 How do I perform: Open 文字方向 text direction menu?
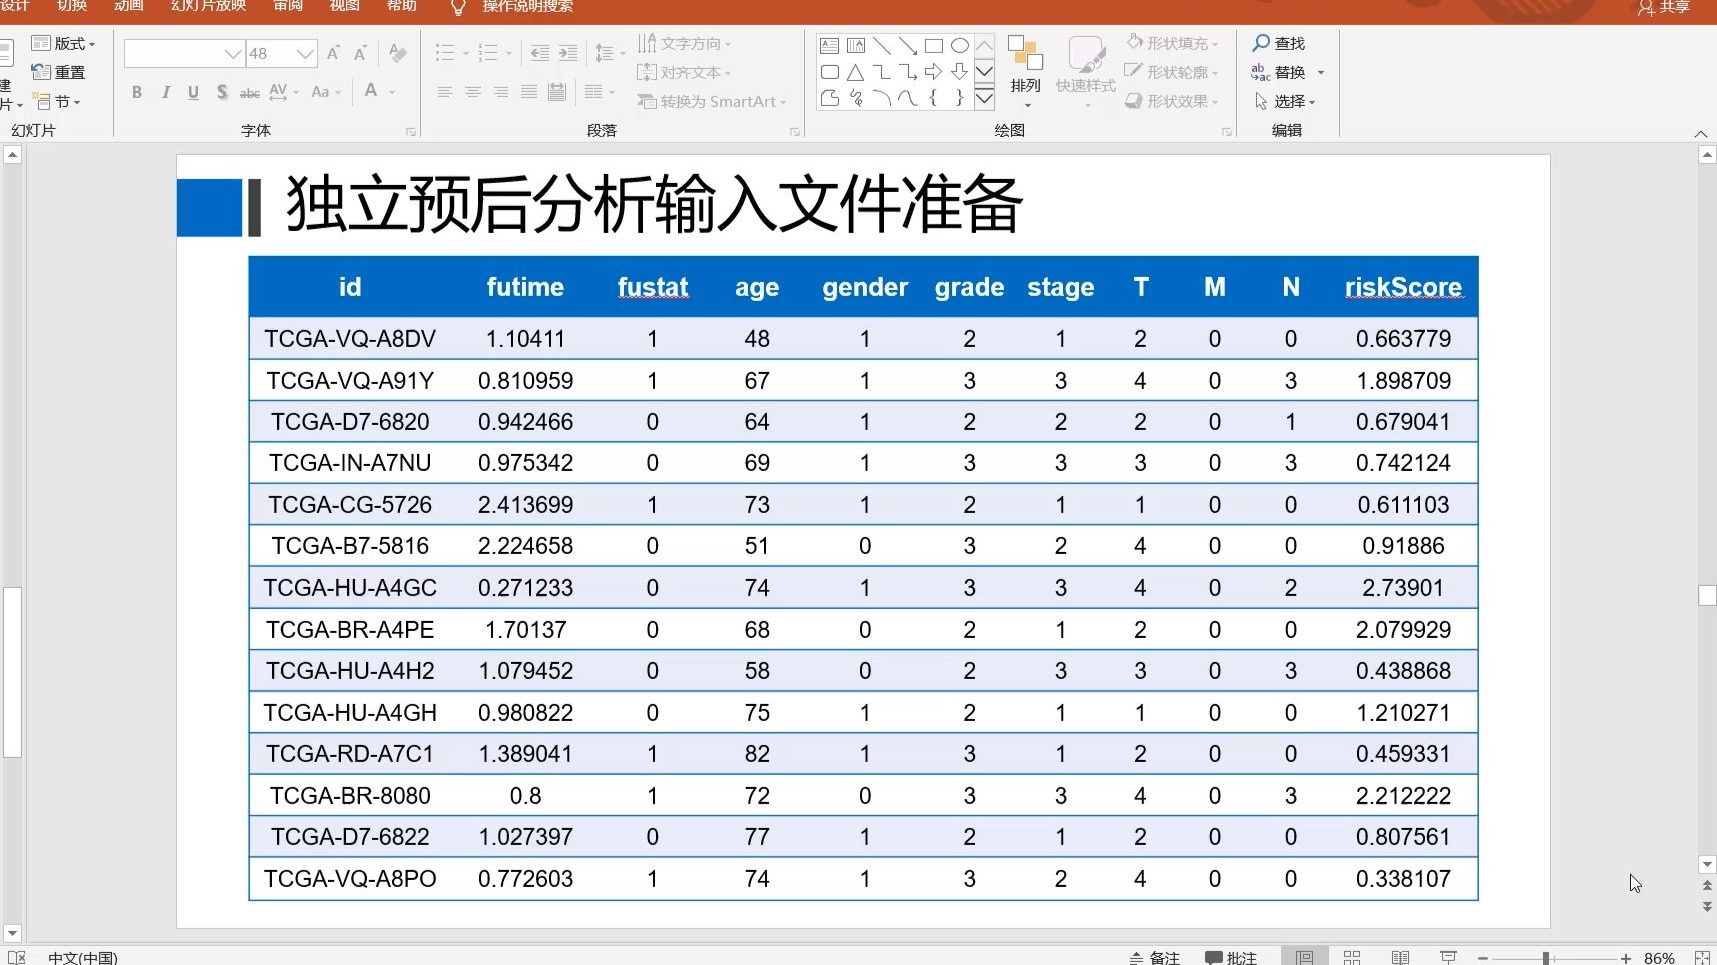685,43
